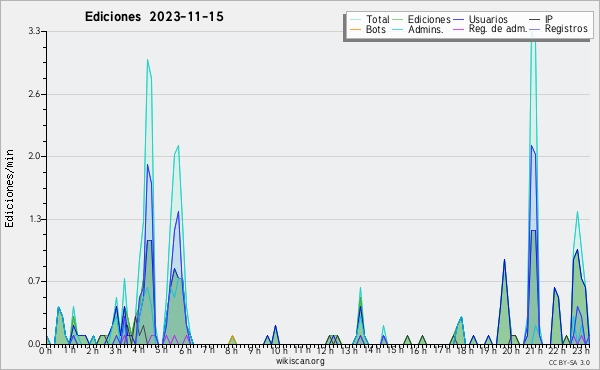
Task: Click the '13 h' x-axis label
Action: point(348,350)
